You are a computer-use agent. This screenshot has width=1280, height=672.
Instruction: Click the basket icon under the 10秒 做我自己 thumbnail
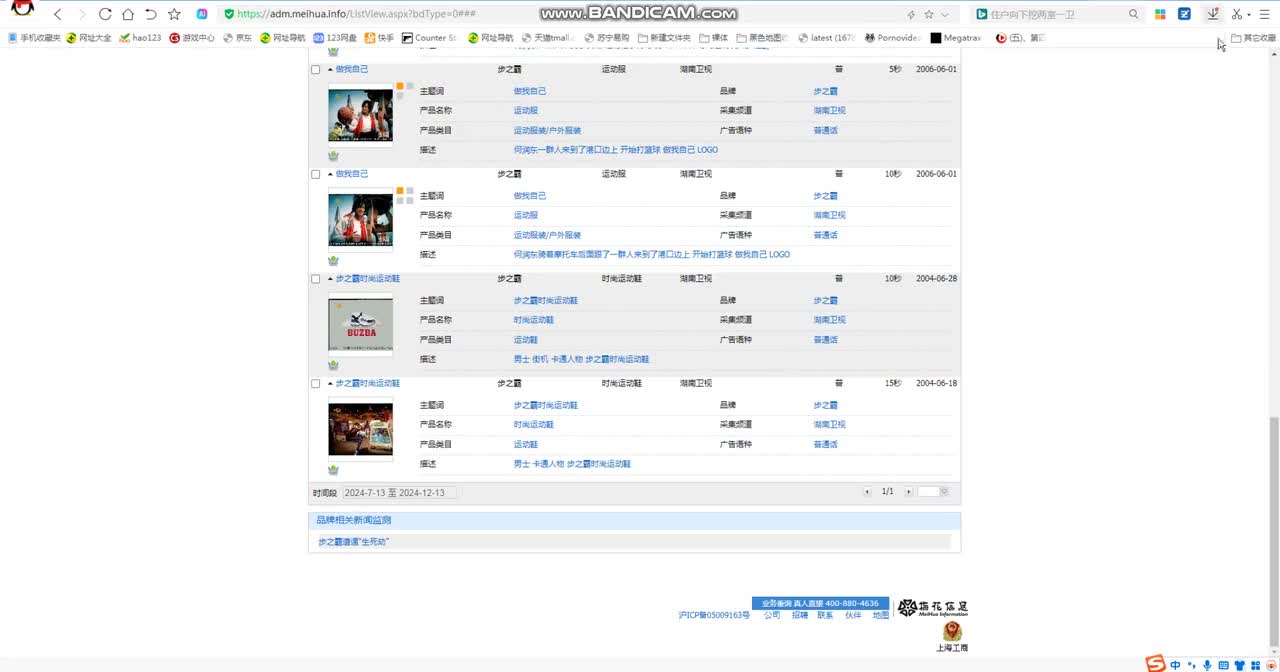(x=333, y=261)
